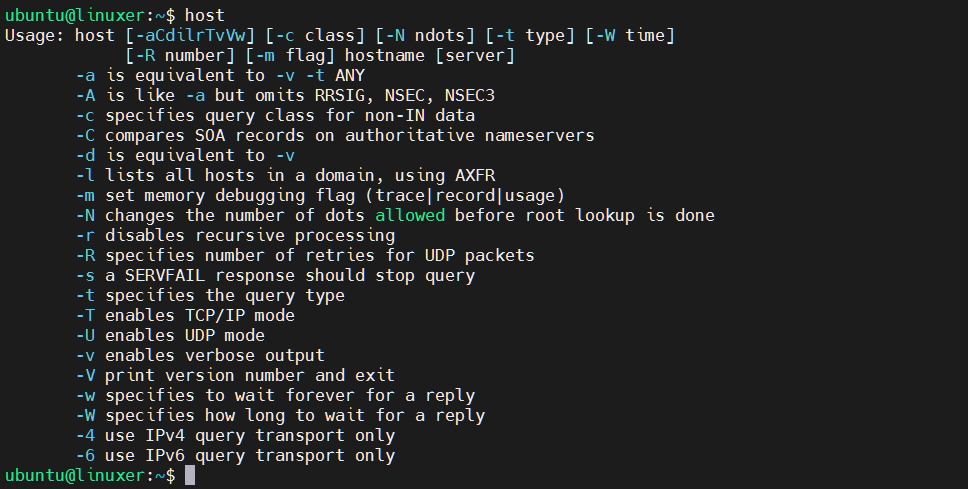
Task: Click the -4 IPv4 transport option flag
Action: coord(85,435)
